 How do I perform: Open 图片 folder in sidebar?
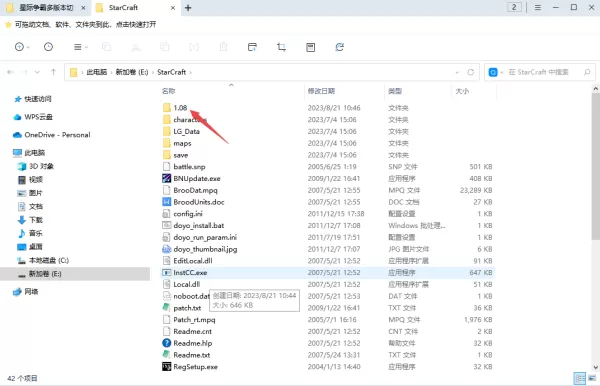(36, 193)
